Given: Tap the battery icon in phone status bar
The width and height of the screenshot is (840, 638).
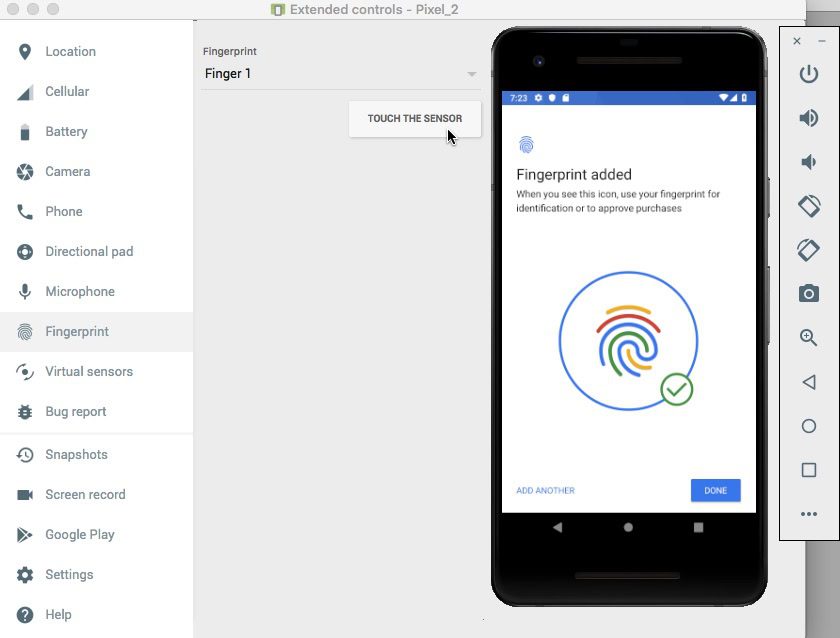Looking at the screenshot, I should tap(744, 98).
